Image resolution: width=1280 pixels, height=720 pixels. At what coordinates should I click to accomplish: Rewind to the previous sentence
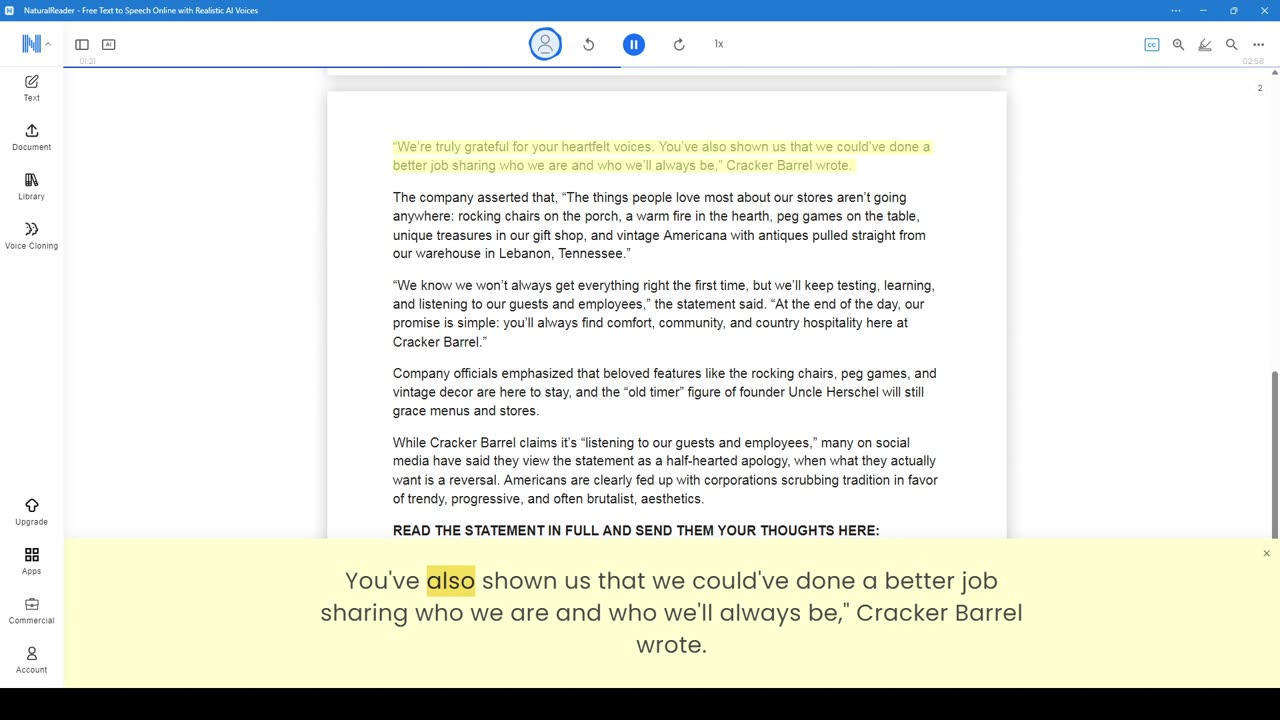tap(589, 44)
